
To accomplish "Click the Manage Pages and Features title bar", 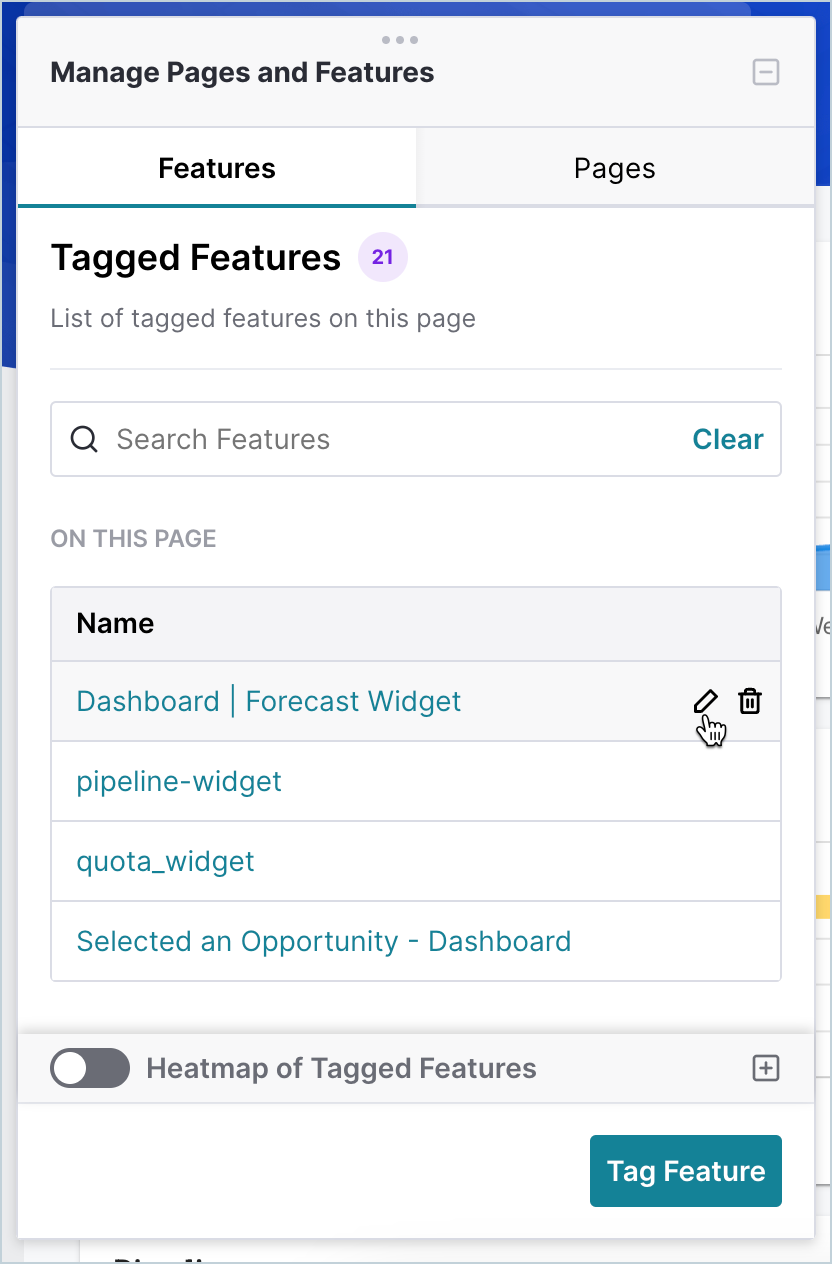I will pyautogui.click(x=242, y=73).
